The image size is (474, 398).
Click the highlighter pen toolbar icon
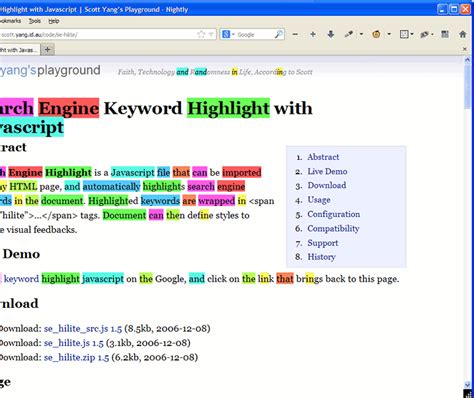349,34
